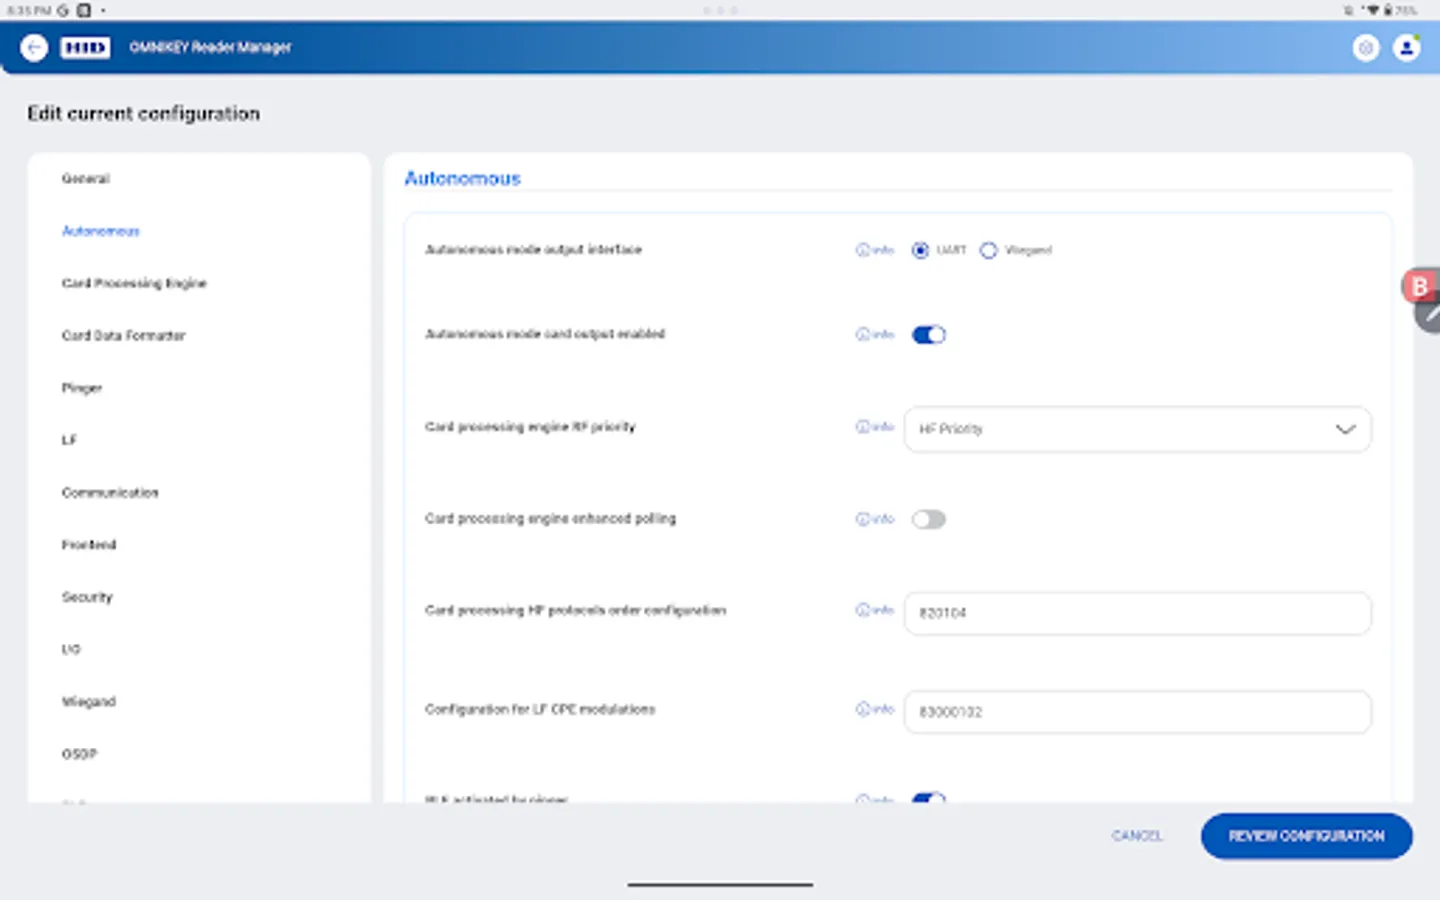
Task: Open the OSDP configuration section
Action: pyautogui.click(x=80, y=754)
